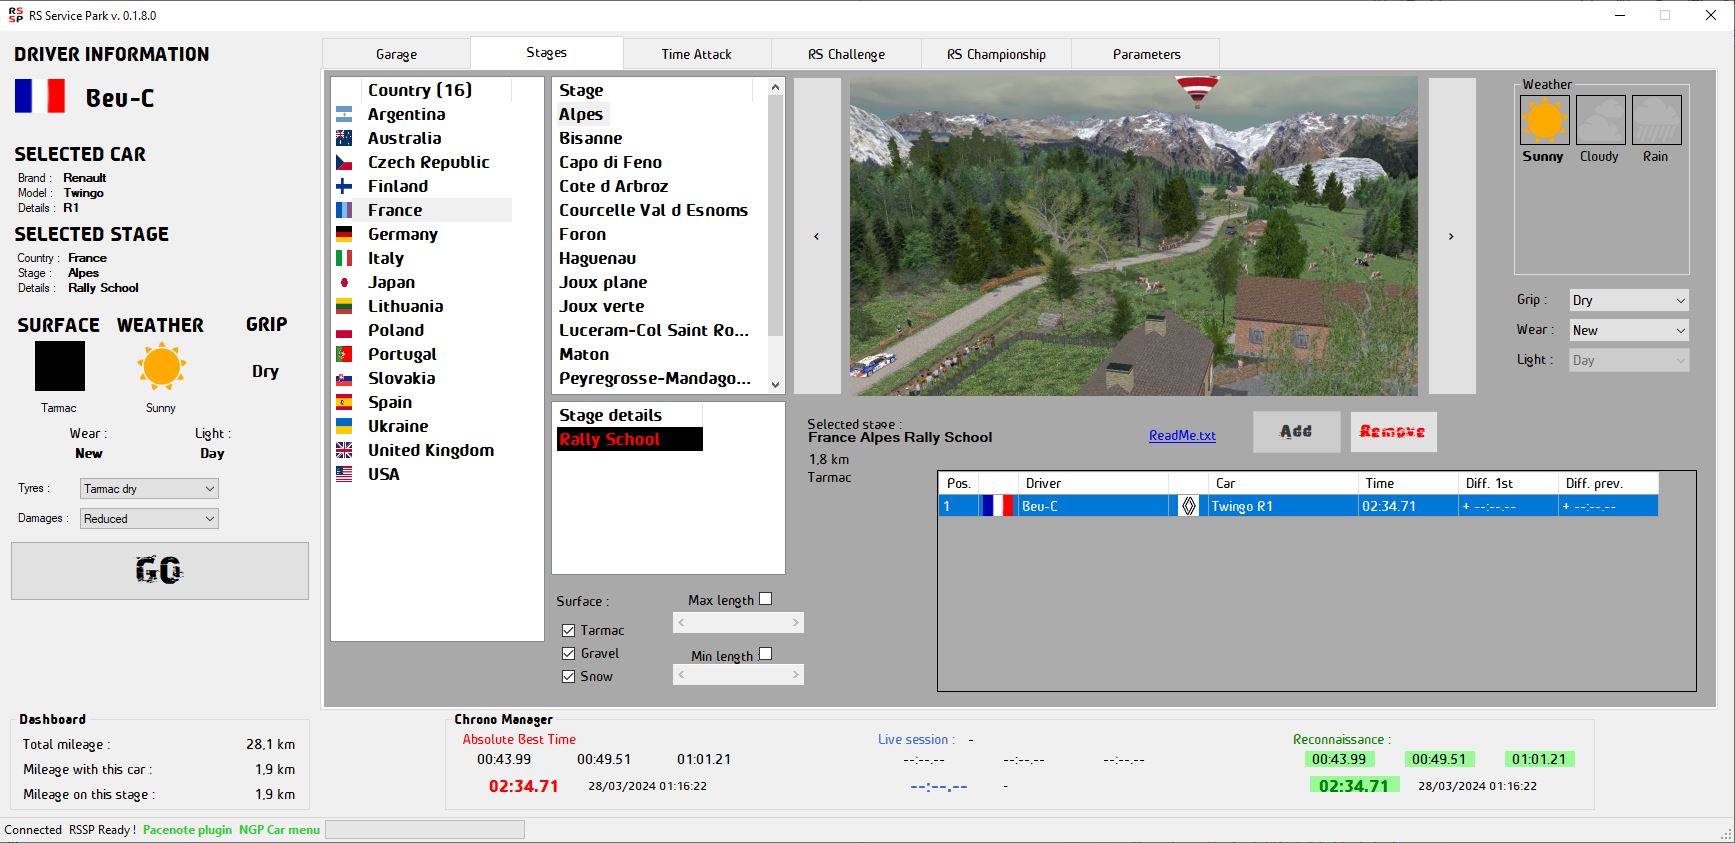This screenshot has width=1735, height=843.
Task: Toggle the Gravel surface checkbox
Action: [x=568, y=653]
